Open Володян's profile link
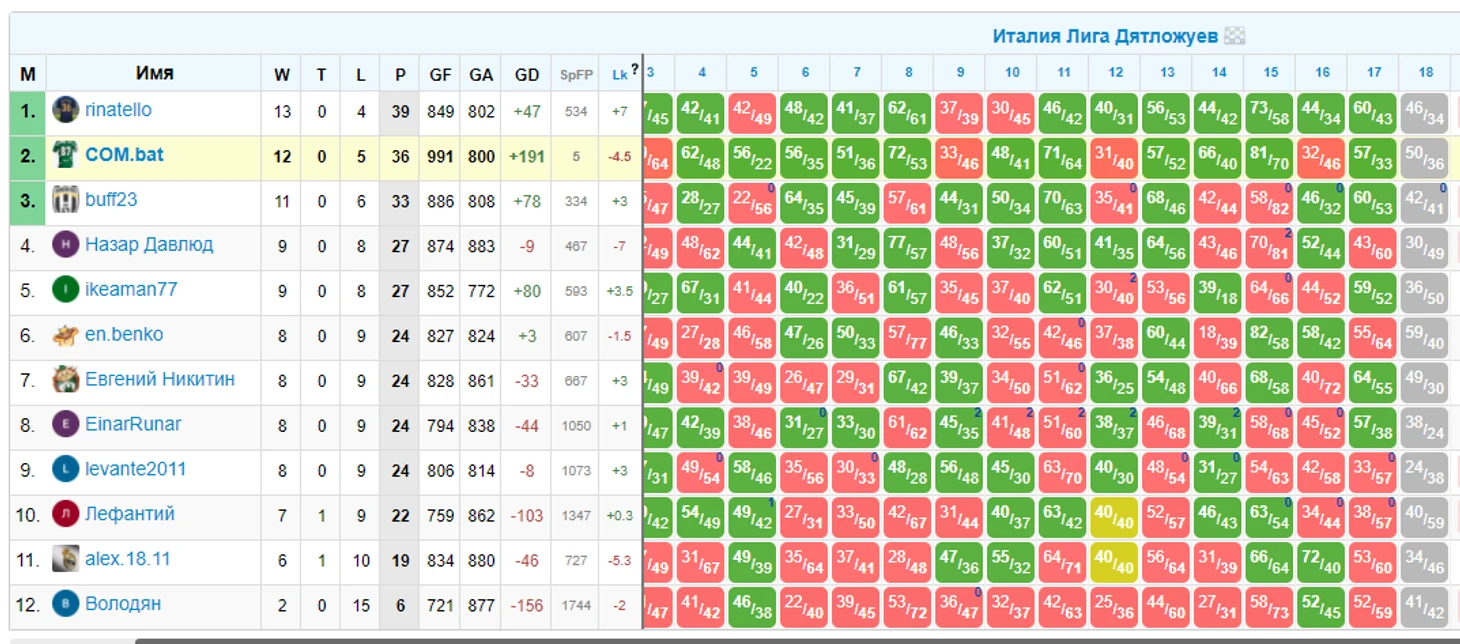Screen dimensions: 1460x644 (123, 604)
